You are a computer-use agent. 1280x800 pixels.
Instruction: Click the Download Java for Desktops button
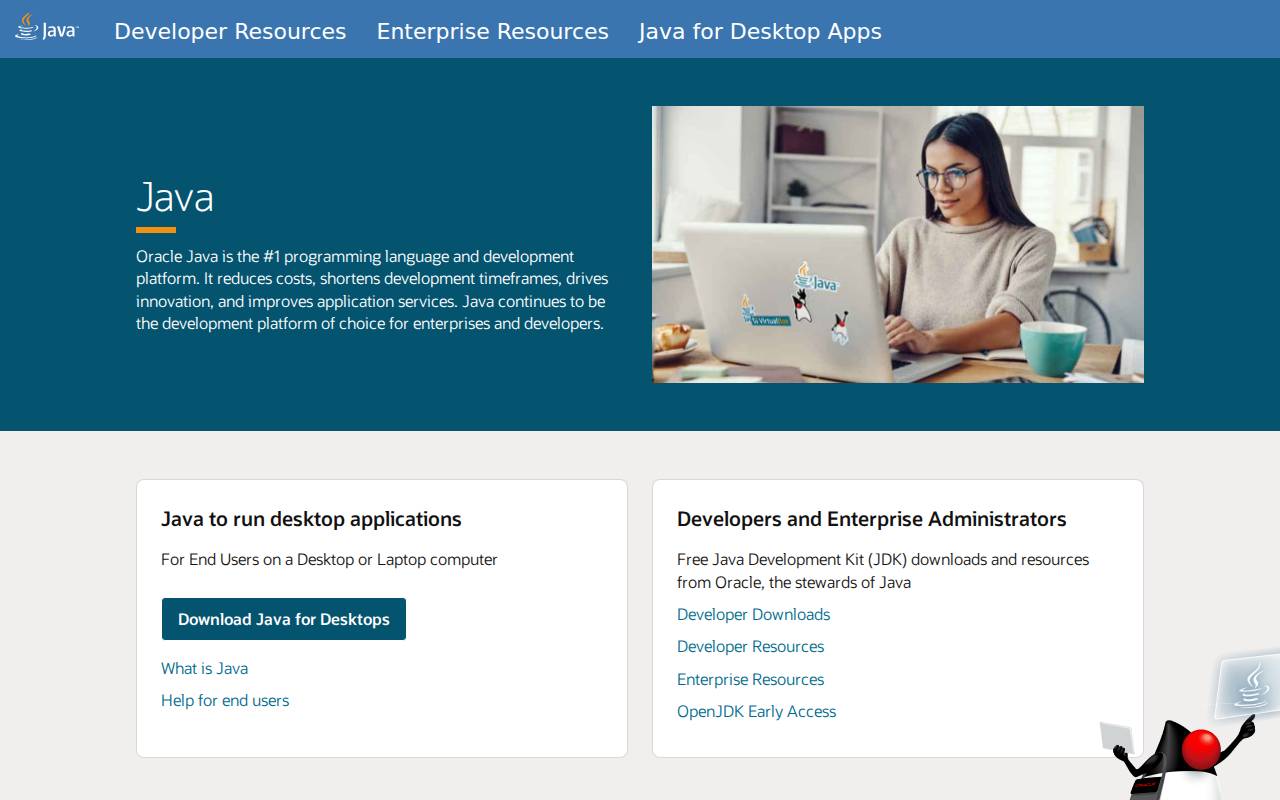[x=284, y=619]
